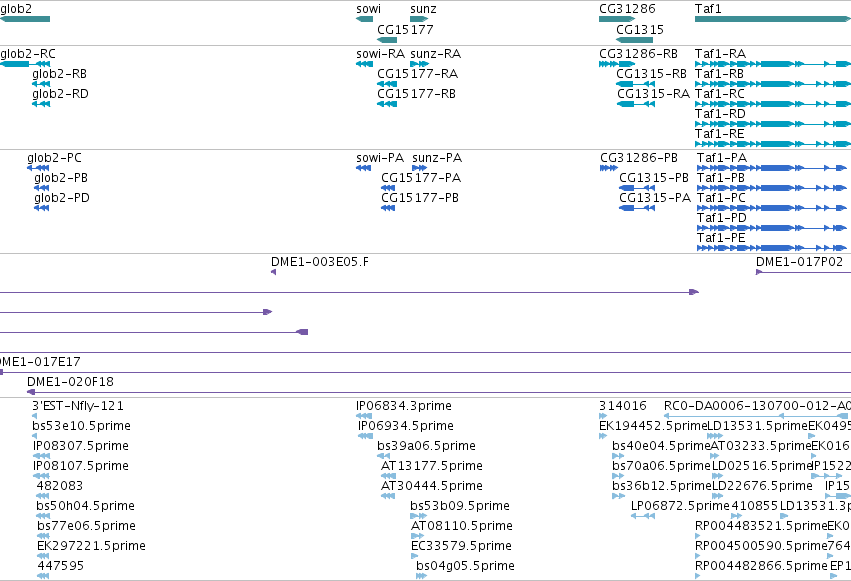Image resolution: width=851 pixels, height=581 pixels.
Task: Select transcript CG15177-RB
Action: 387,104
